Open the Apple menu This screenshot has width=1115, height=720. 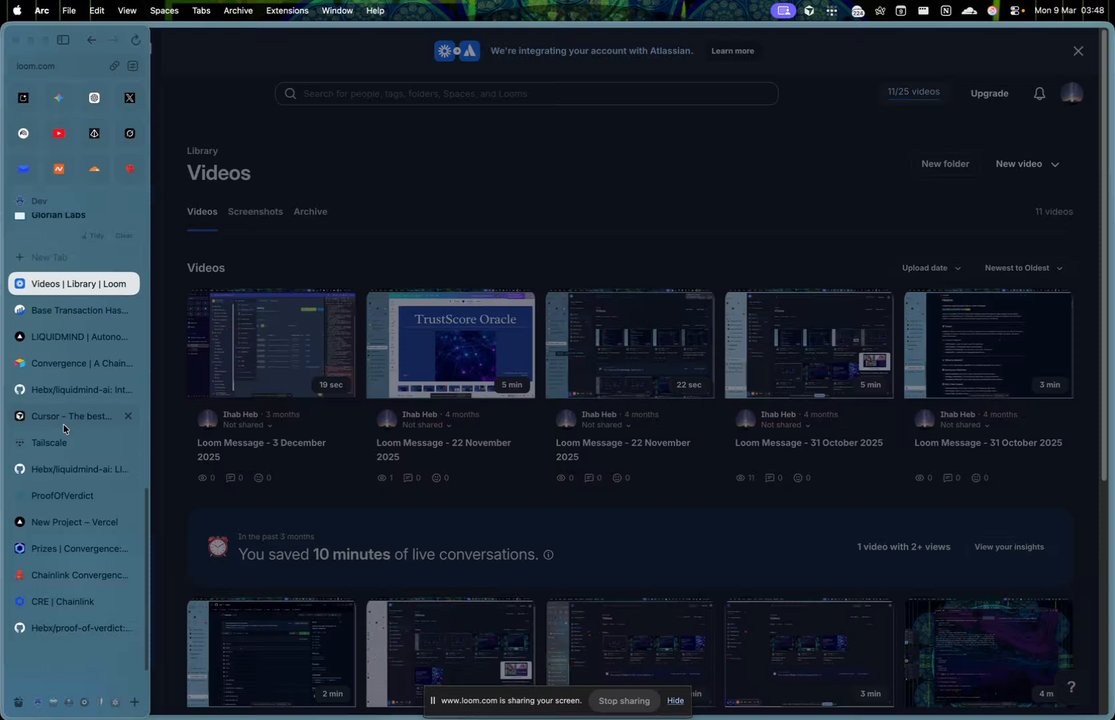[17, 11]
